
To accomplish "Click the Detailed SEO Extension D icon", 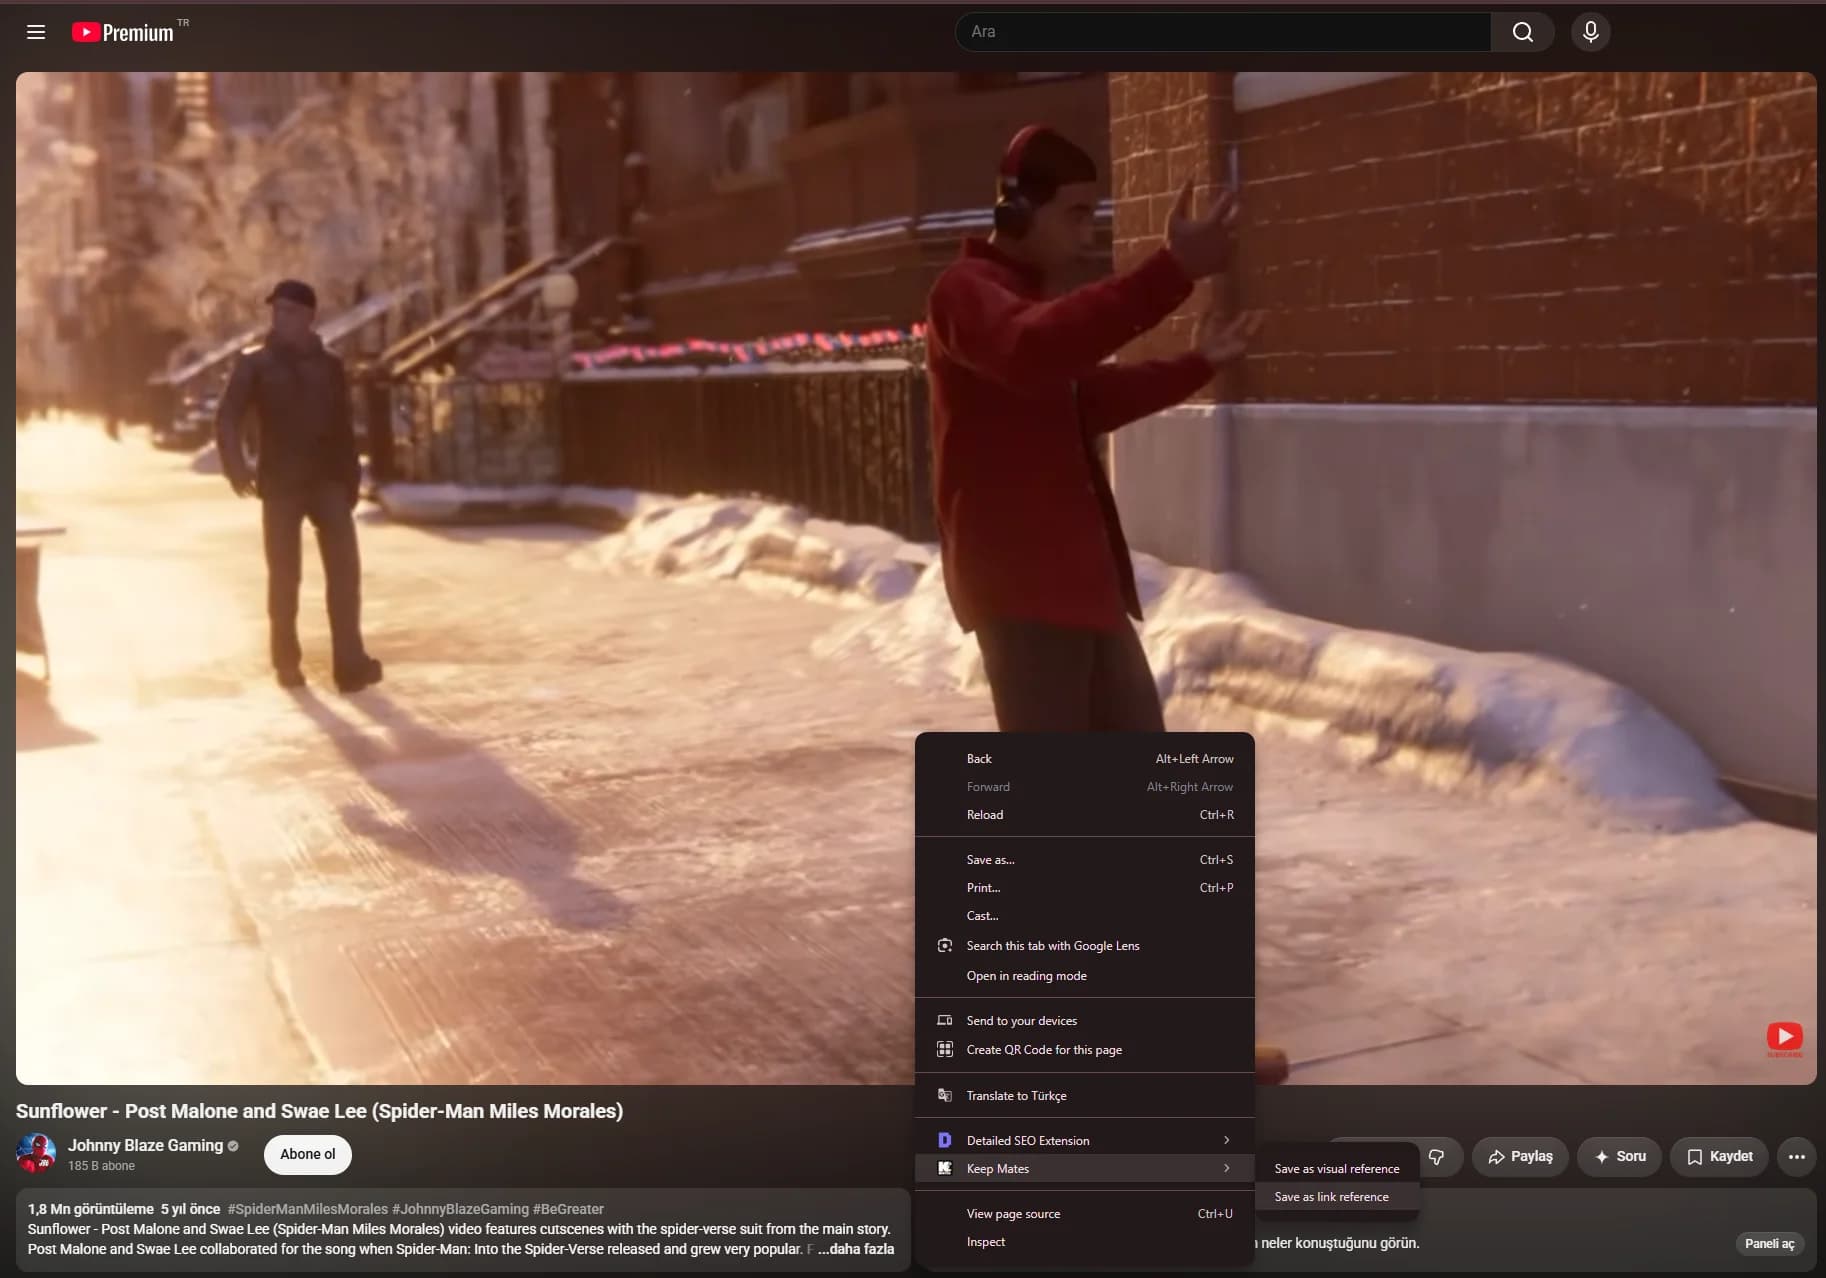I will point(944,1140).
